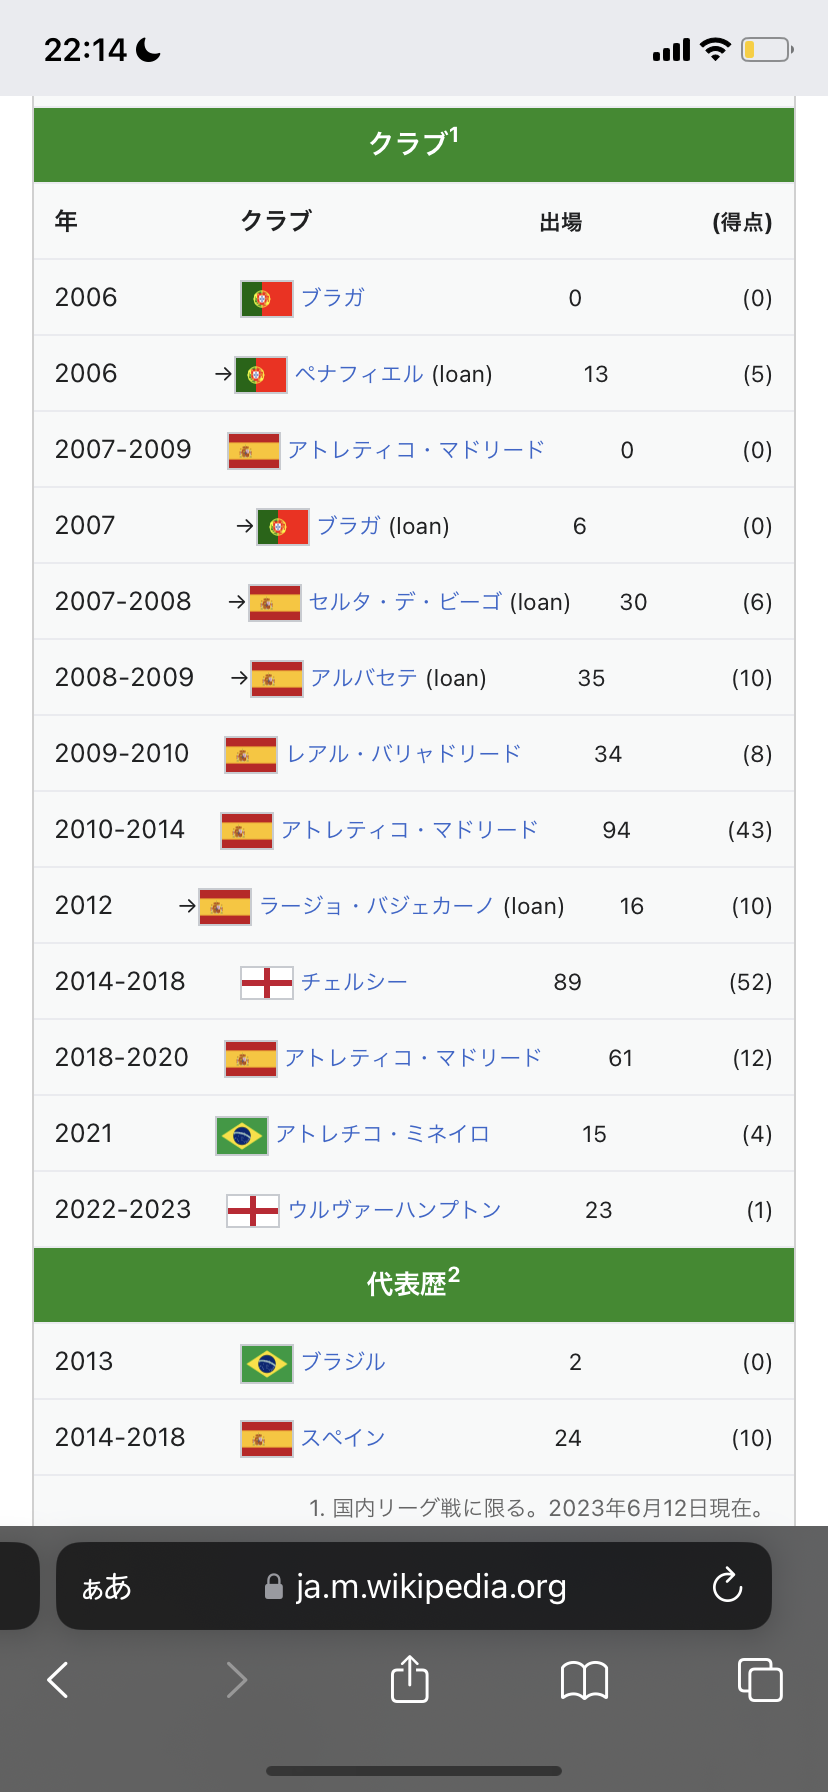Tap the Safari forward arrow
The width and height of the screenshot is (828, 1792).
click(236, 1680)
